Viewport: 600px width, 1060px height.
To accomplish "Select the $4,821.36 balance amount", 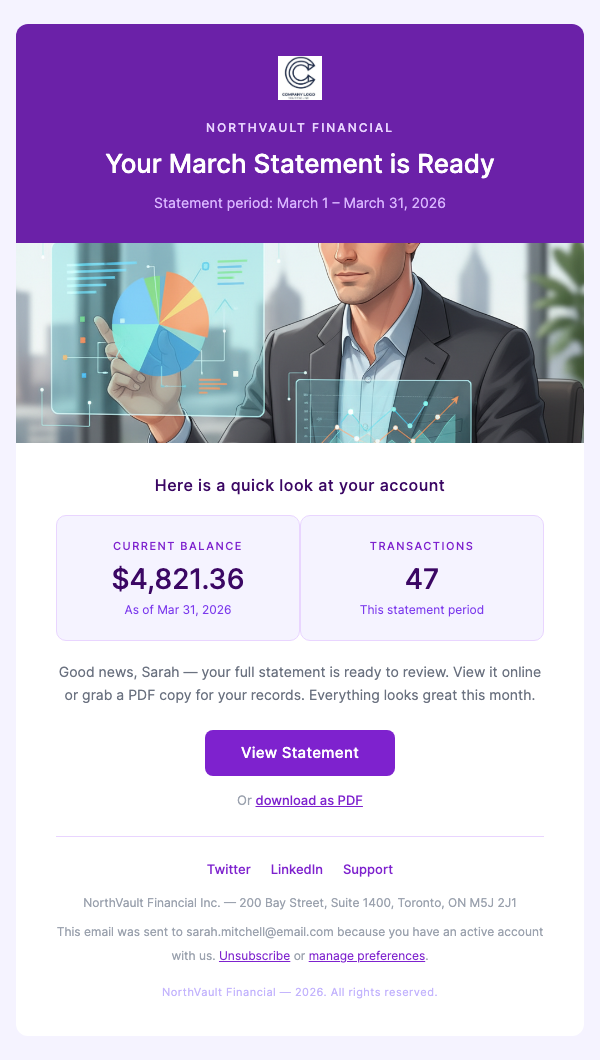I will point(178,578).
